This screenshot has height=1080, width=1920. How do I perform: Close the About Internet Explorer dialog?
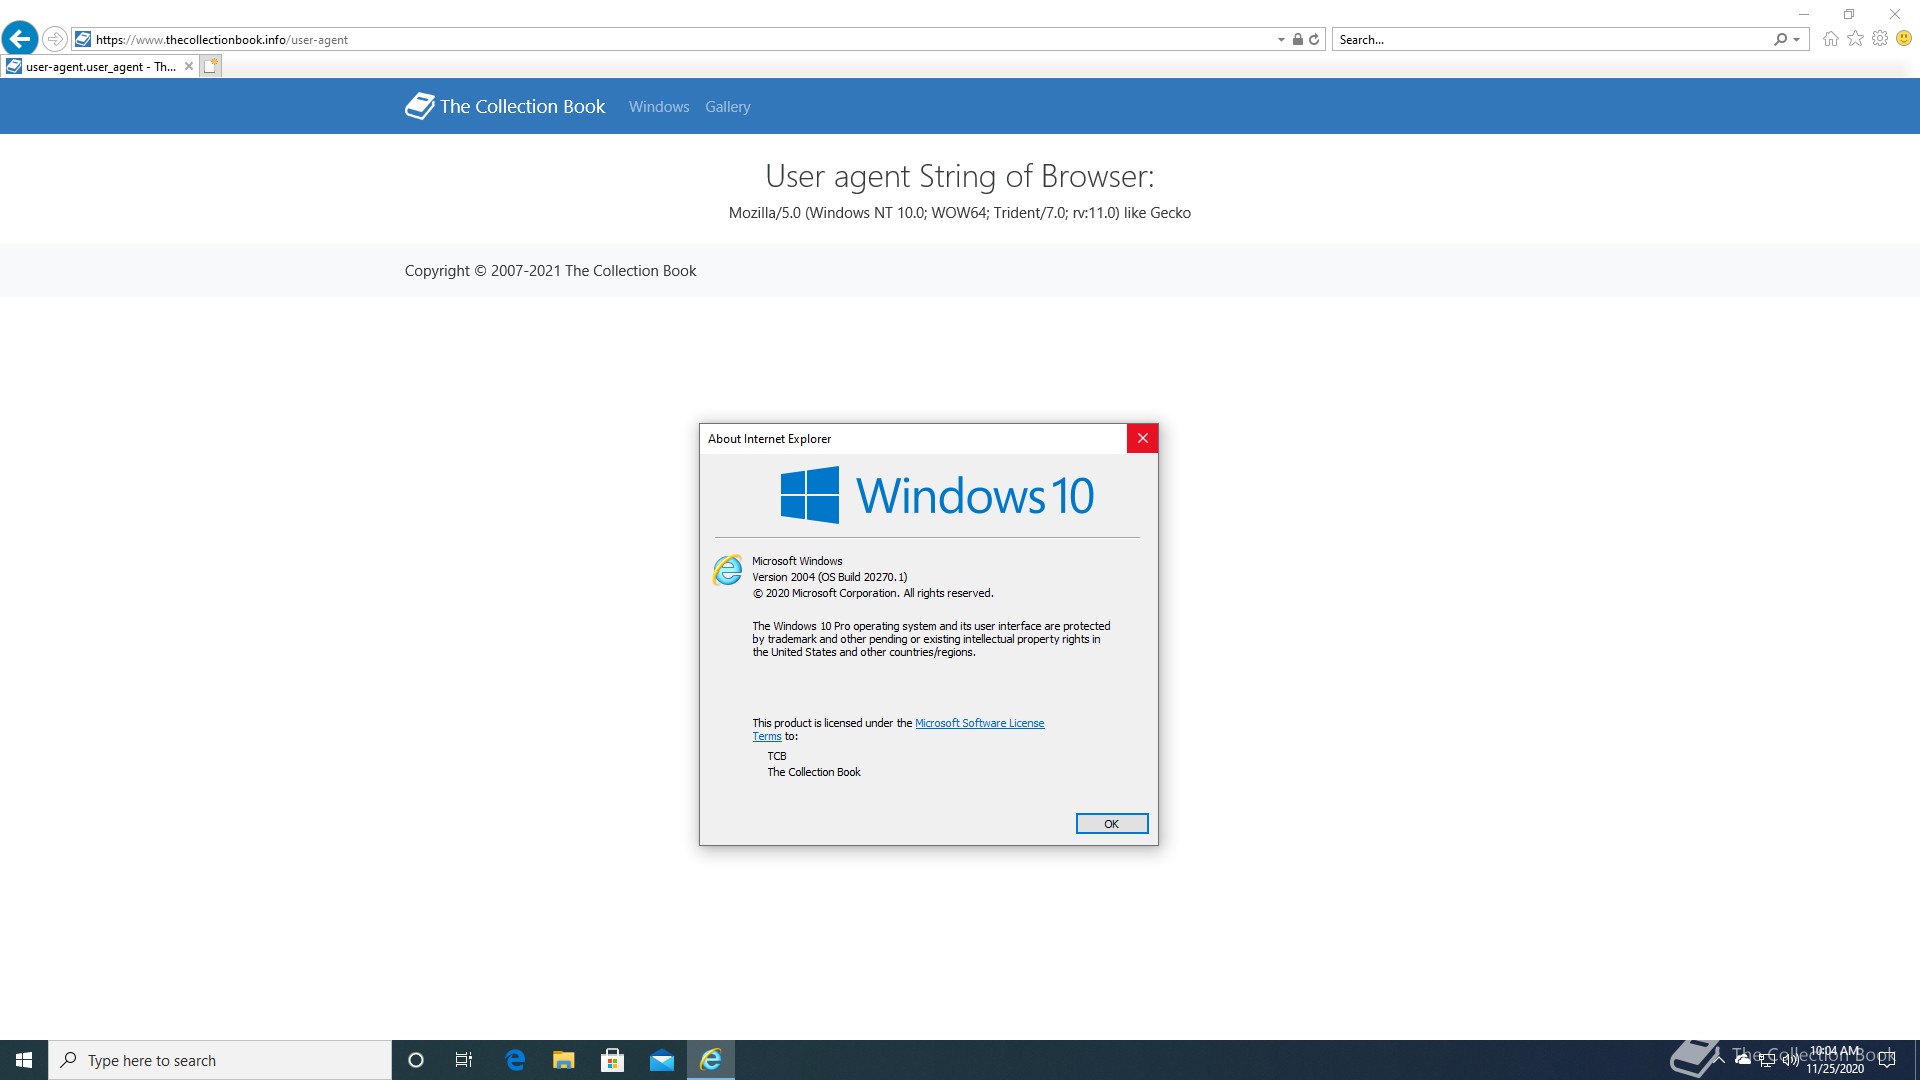pyautogui.click(x=1142, y=438)
